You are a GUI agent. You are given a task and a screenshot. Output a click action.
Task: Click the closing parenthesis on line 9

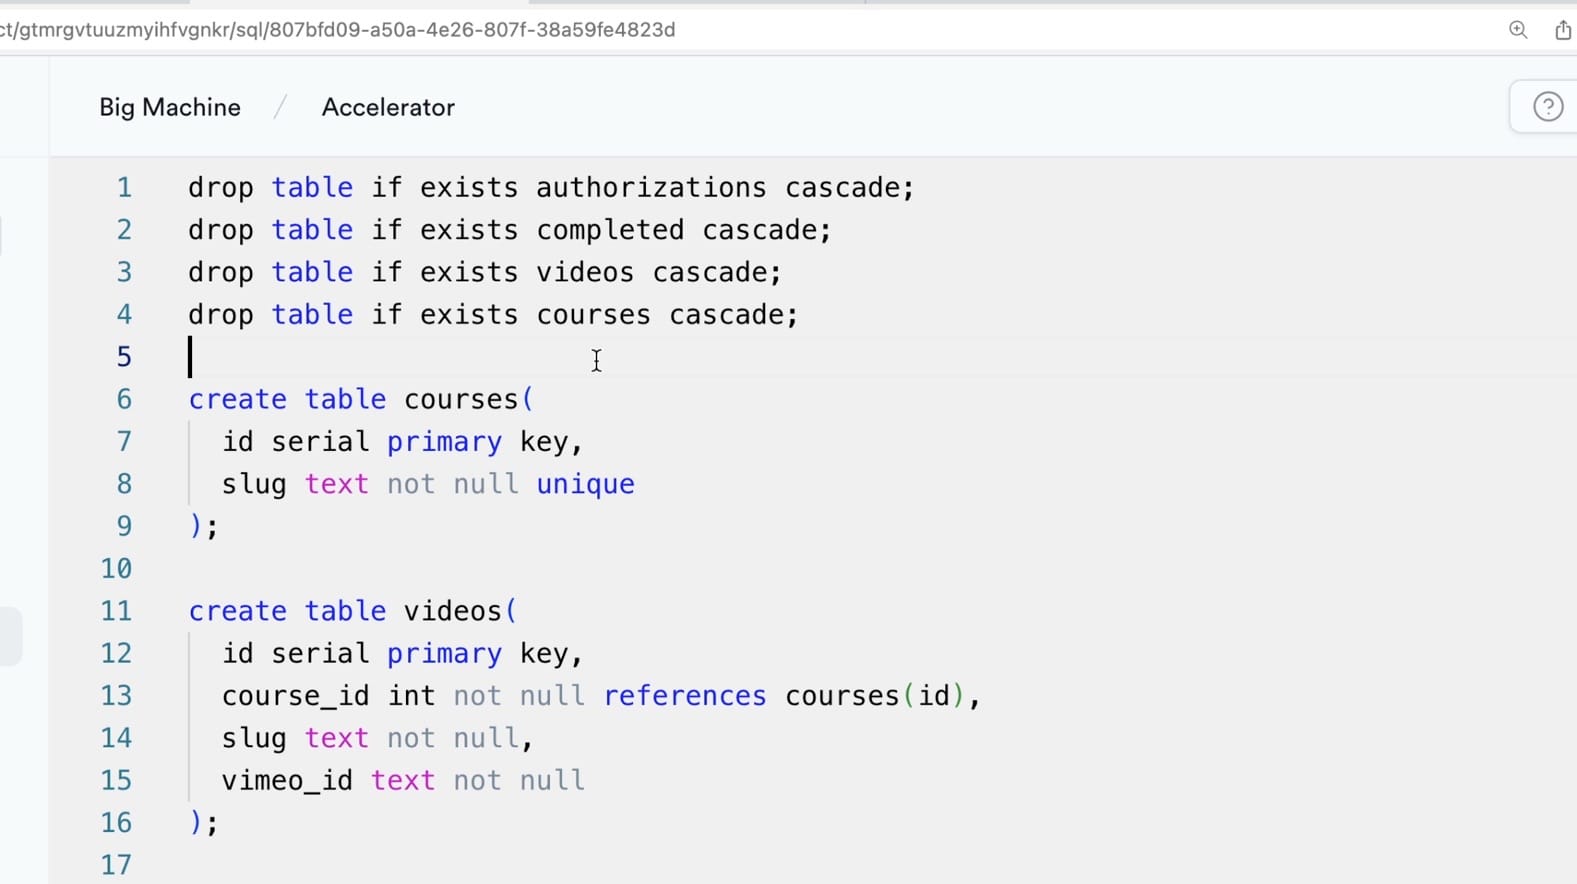point(196,527)
